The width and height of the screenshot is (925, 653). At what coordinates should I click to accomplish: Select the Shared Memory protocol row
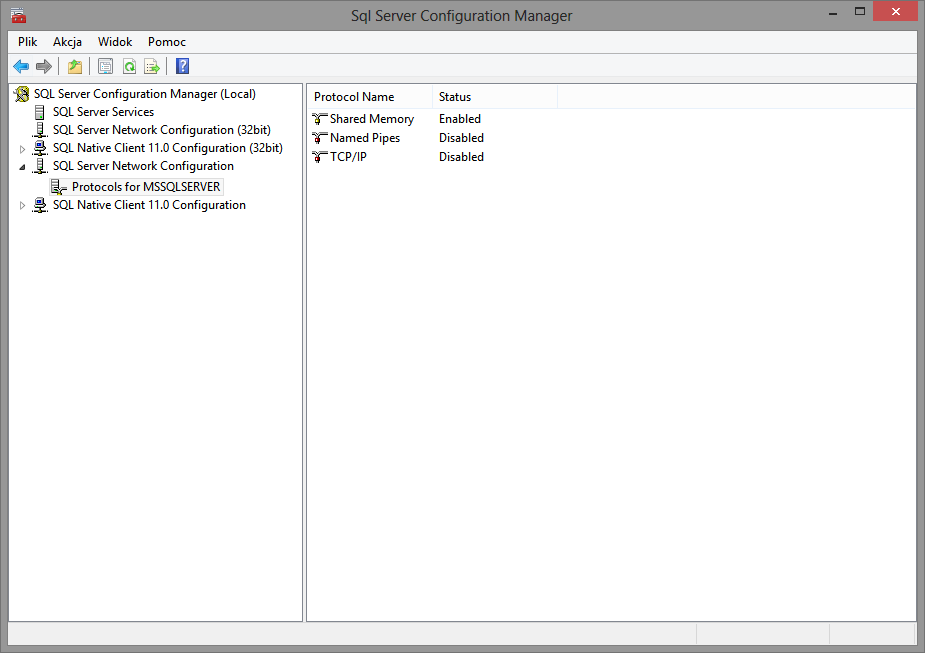pyautogui.click(x=371, y=119)
